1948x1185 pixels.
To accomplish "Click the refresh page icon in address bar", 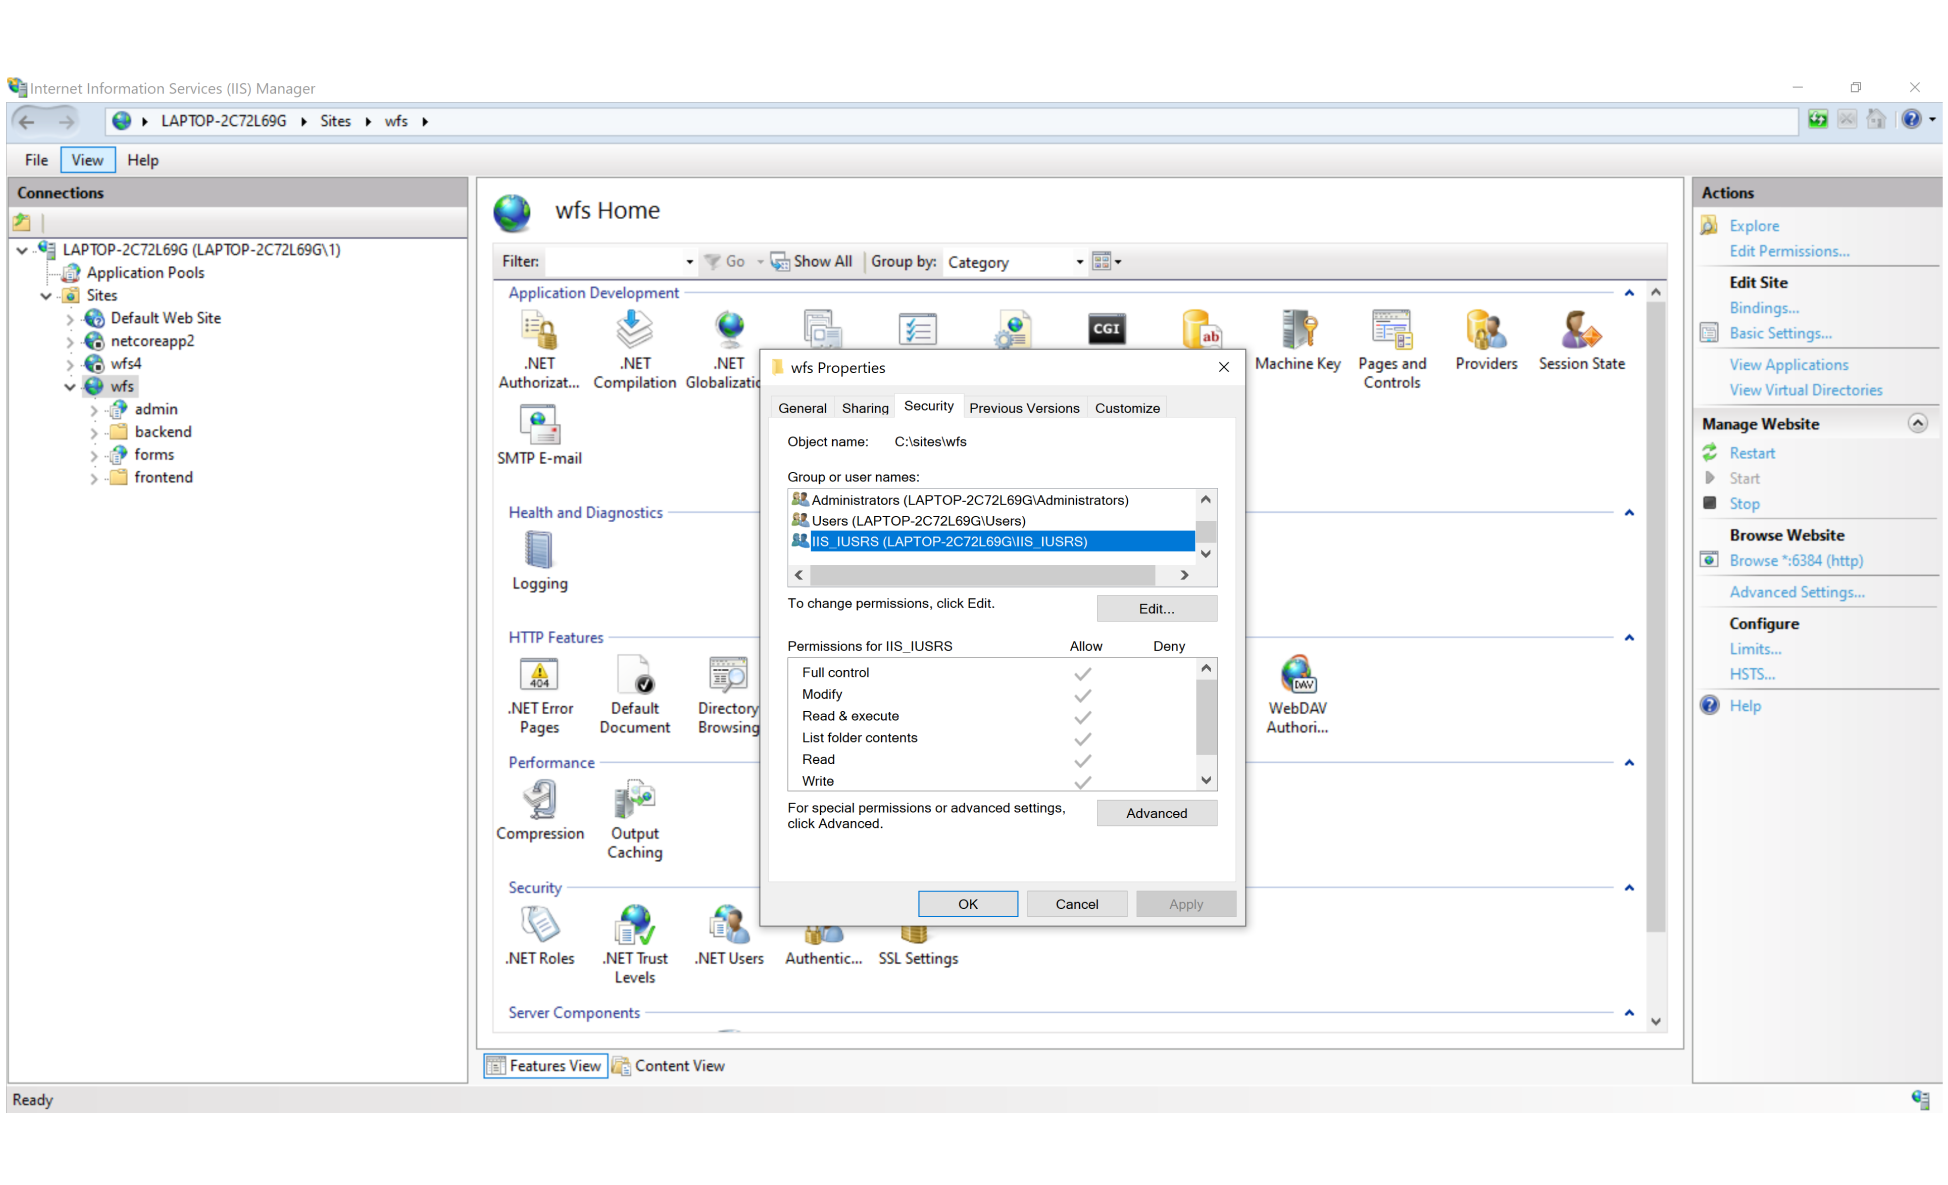I will pos(1817,120).
